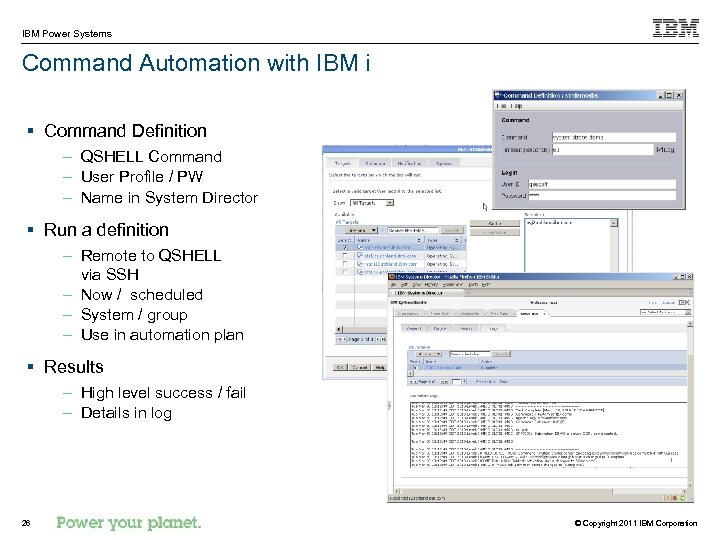The height and width of the screenshot is (540, 720).
Task: Open the Actions dropdown above the targets table
Action: (361, 230)
